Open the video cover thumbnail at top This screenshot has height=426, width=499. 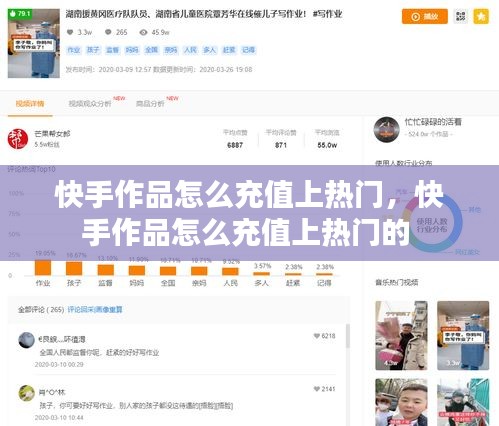(x=34, y=43)
